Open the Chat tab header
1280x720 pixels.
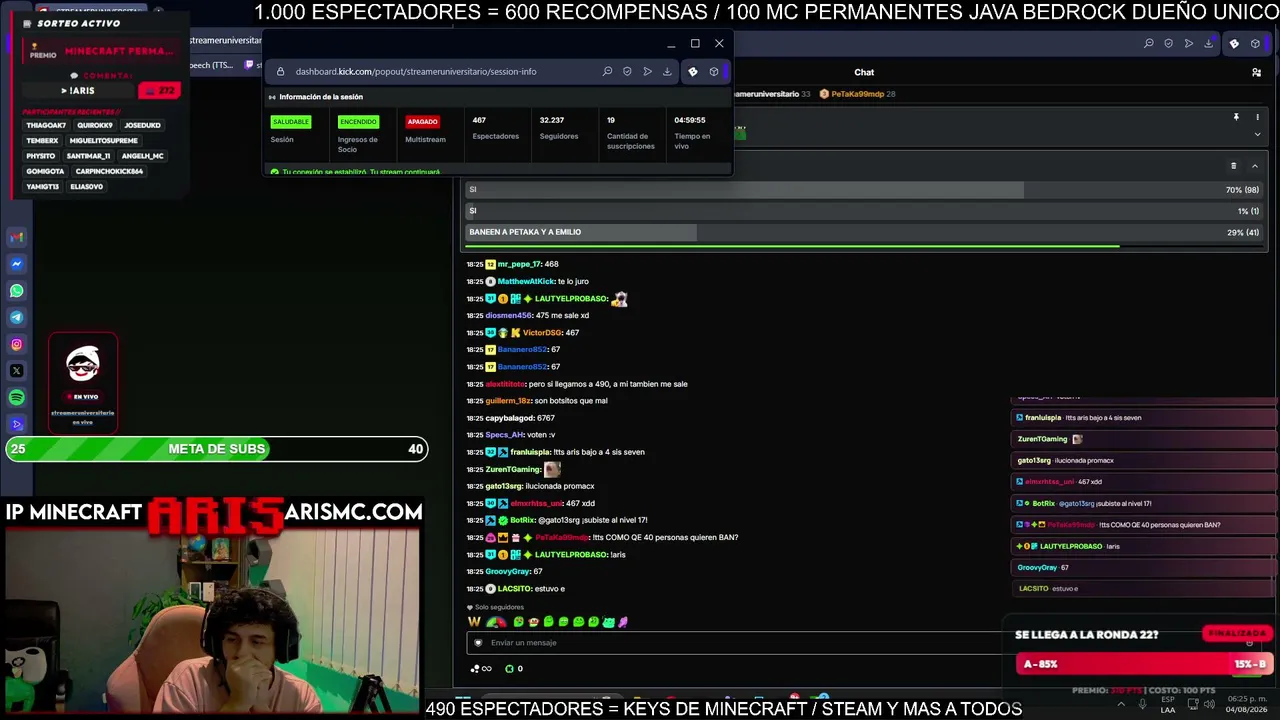[x=864, y=72]
